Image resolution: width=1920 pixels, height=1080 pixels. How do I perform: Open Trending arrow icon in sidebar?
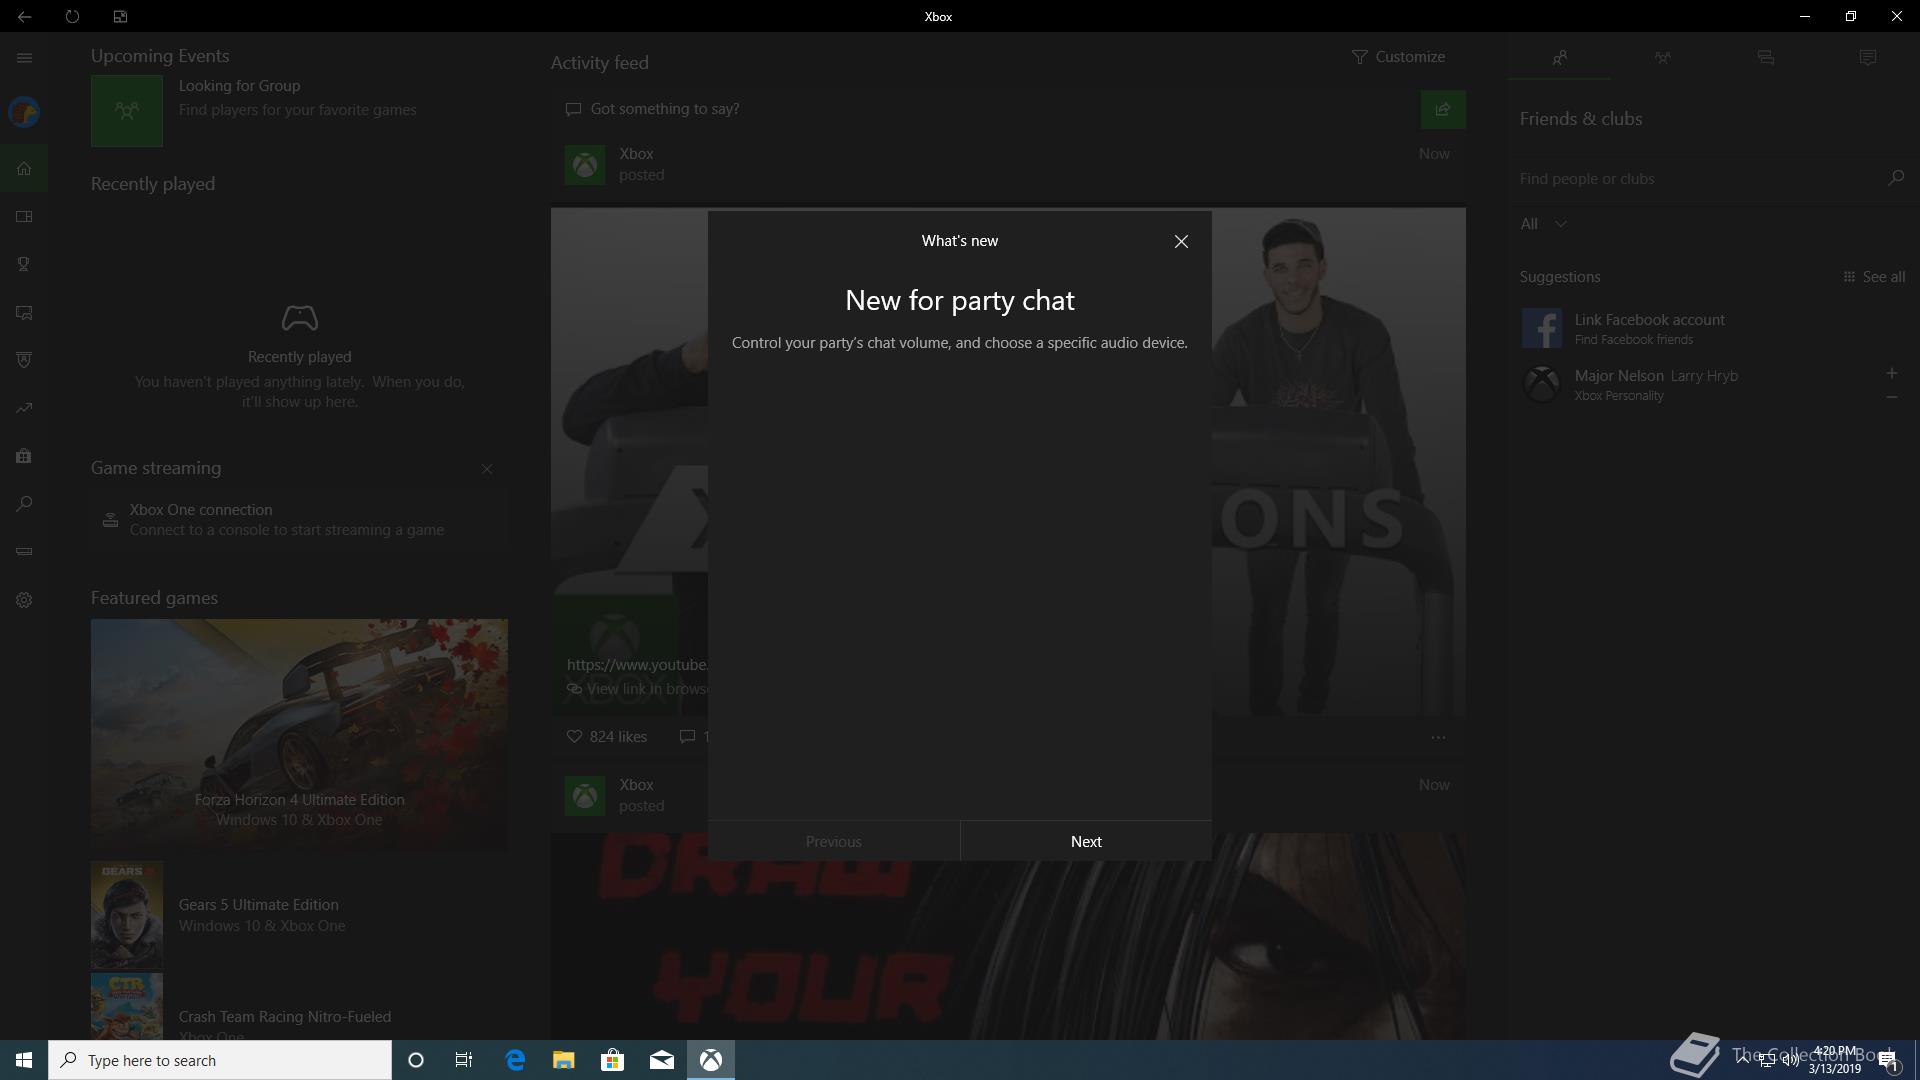(24, 408)
